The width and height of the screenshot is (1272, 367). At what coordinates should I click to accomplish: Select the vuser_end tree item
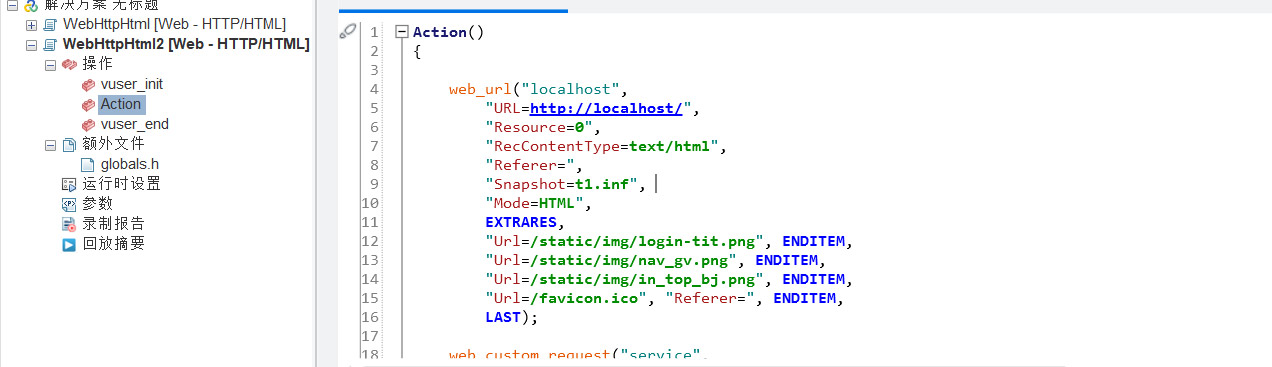click(x=134, y=124)
